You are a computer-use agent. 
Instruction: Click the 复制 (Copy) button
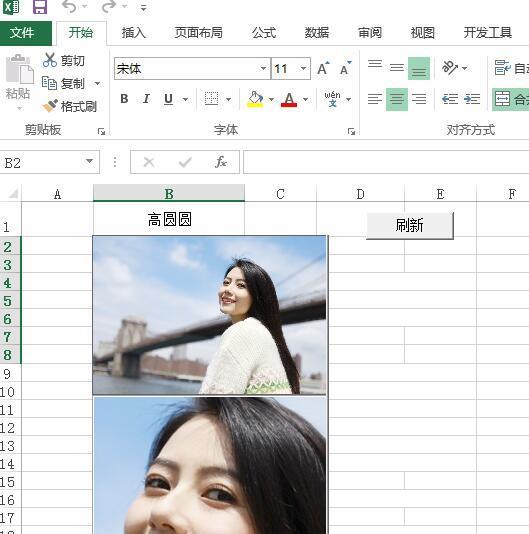pyautogui.click(x=63, y=83)
